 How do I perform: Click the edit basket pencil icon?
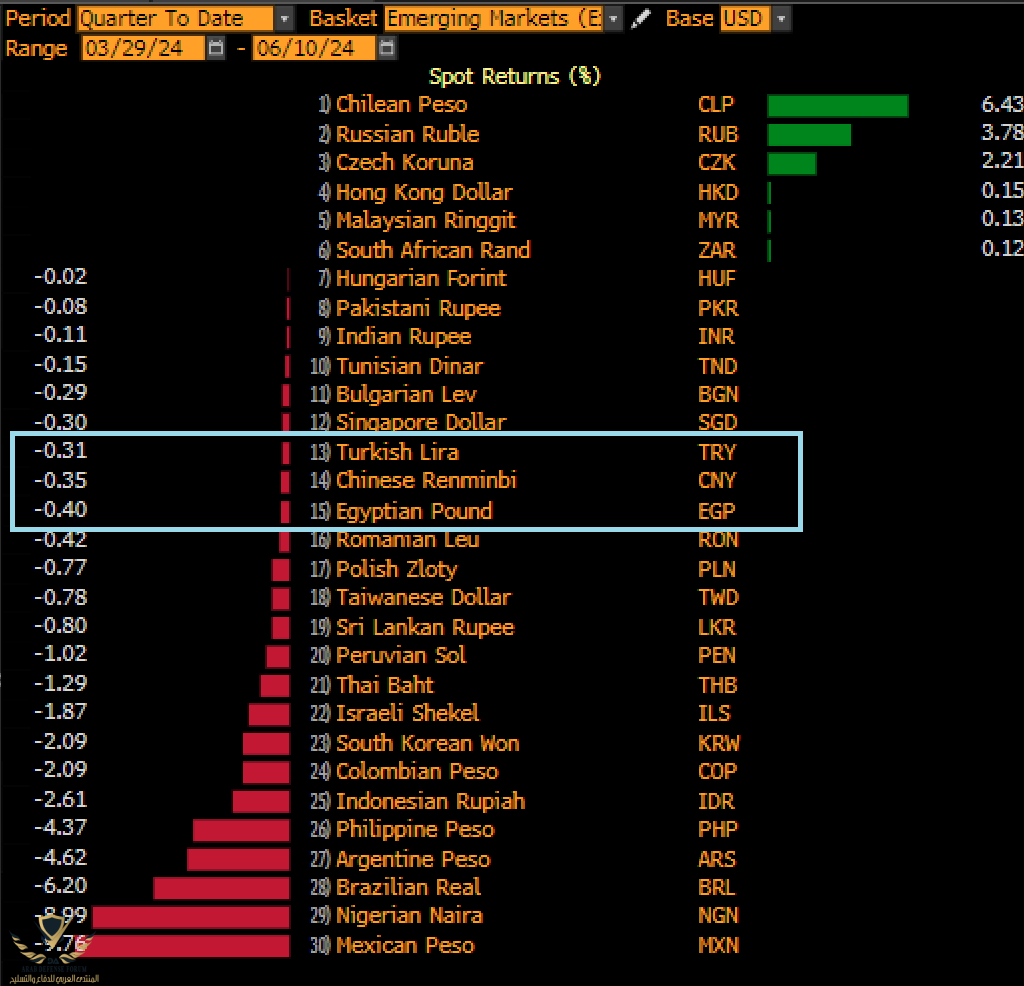point(643,19)
